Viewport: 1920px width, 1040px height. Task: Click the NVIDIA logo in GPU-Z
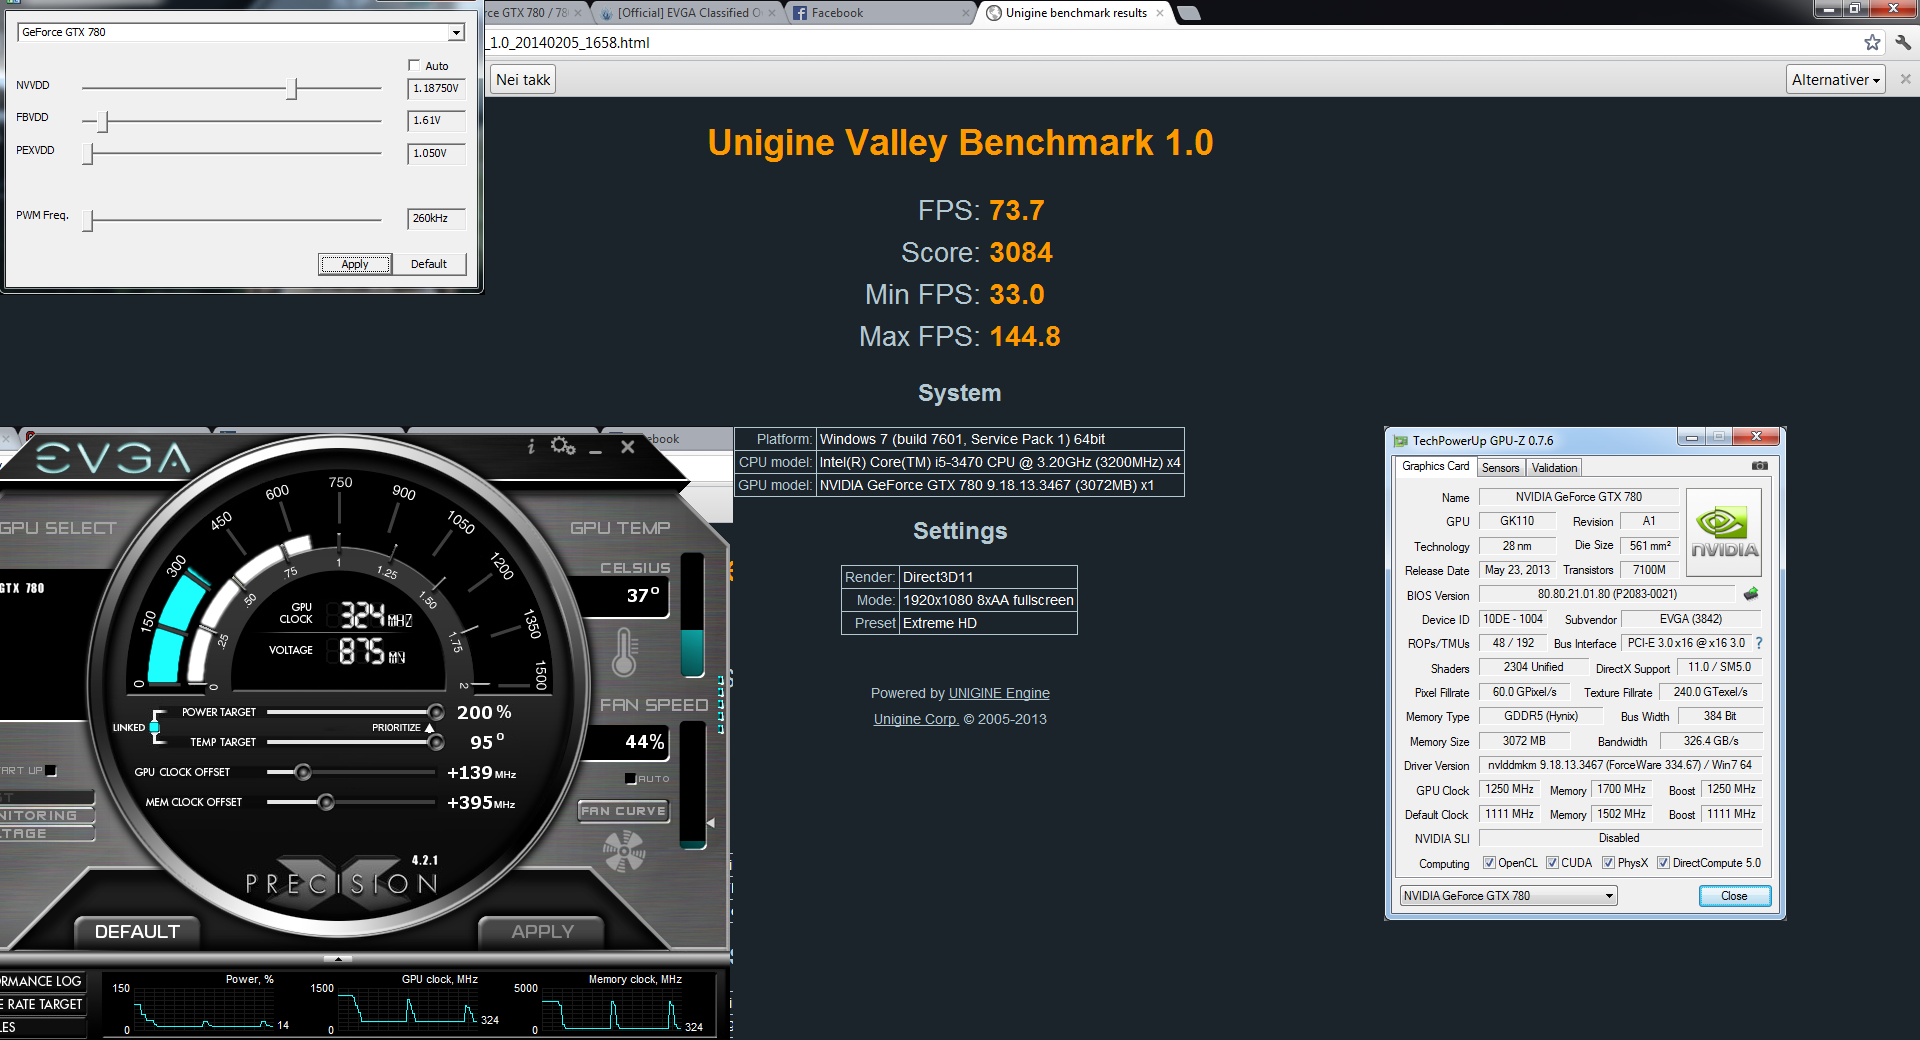point(1724,532)
